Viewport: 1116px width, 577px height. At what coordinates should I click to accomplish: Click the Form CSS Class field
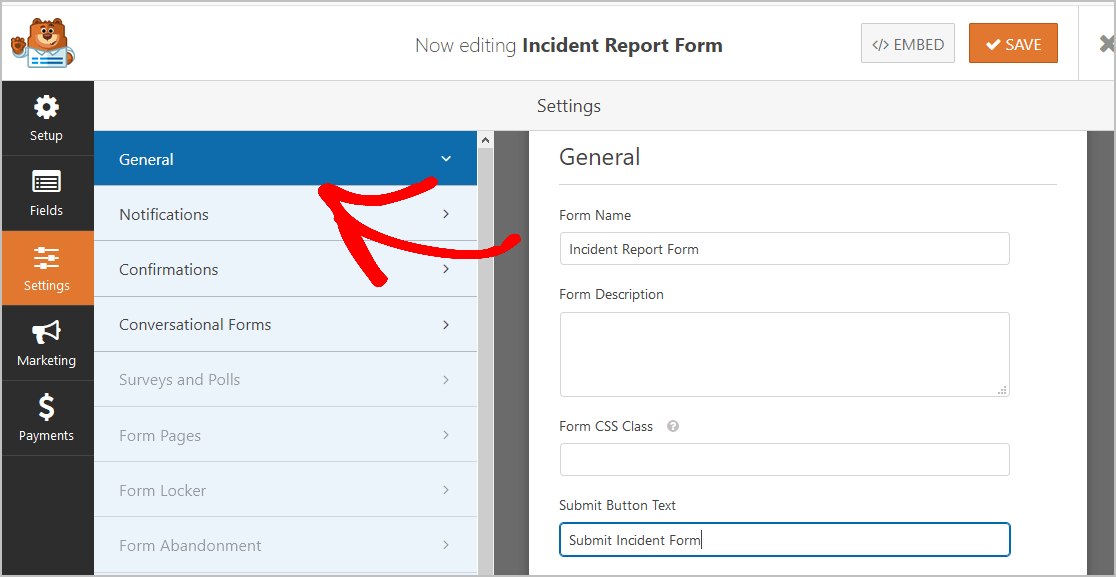(x=784, y=460)
